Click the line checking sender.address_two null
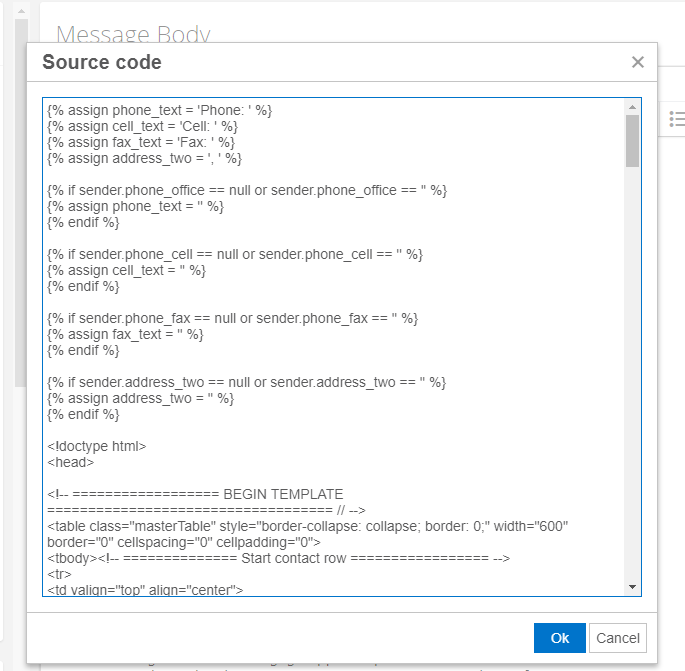Viewport: 685px width, 671px height. click(x=246, y=382)
